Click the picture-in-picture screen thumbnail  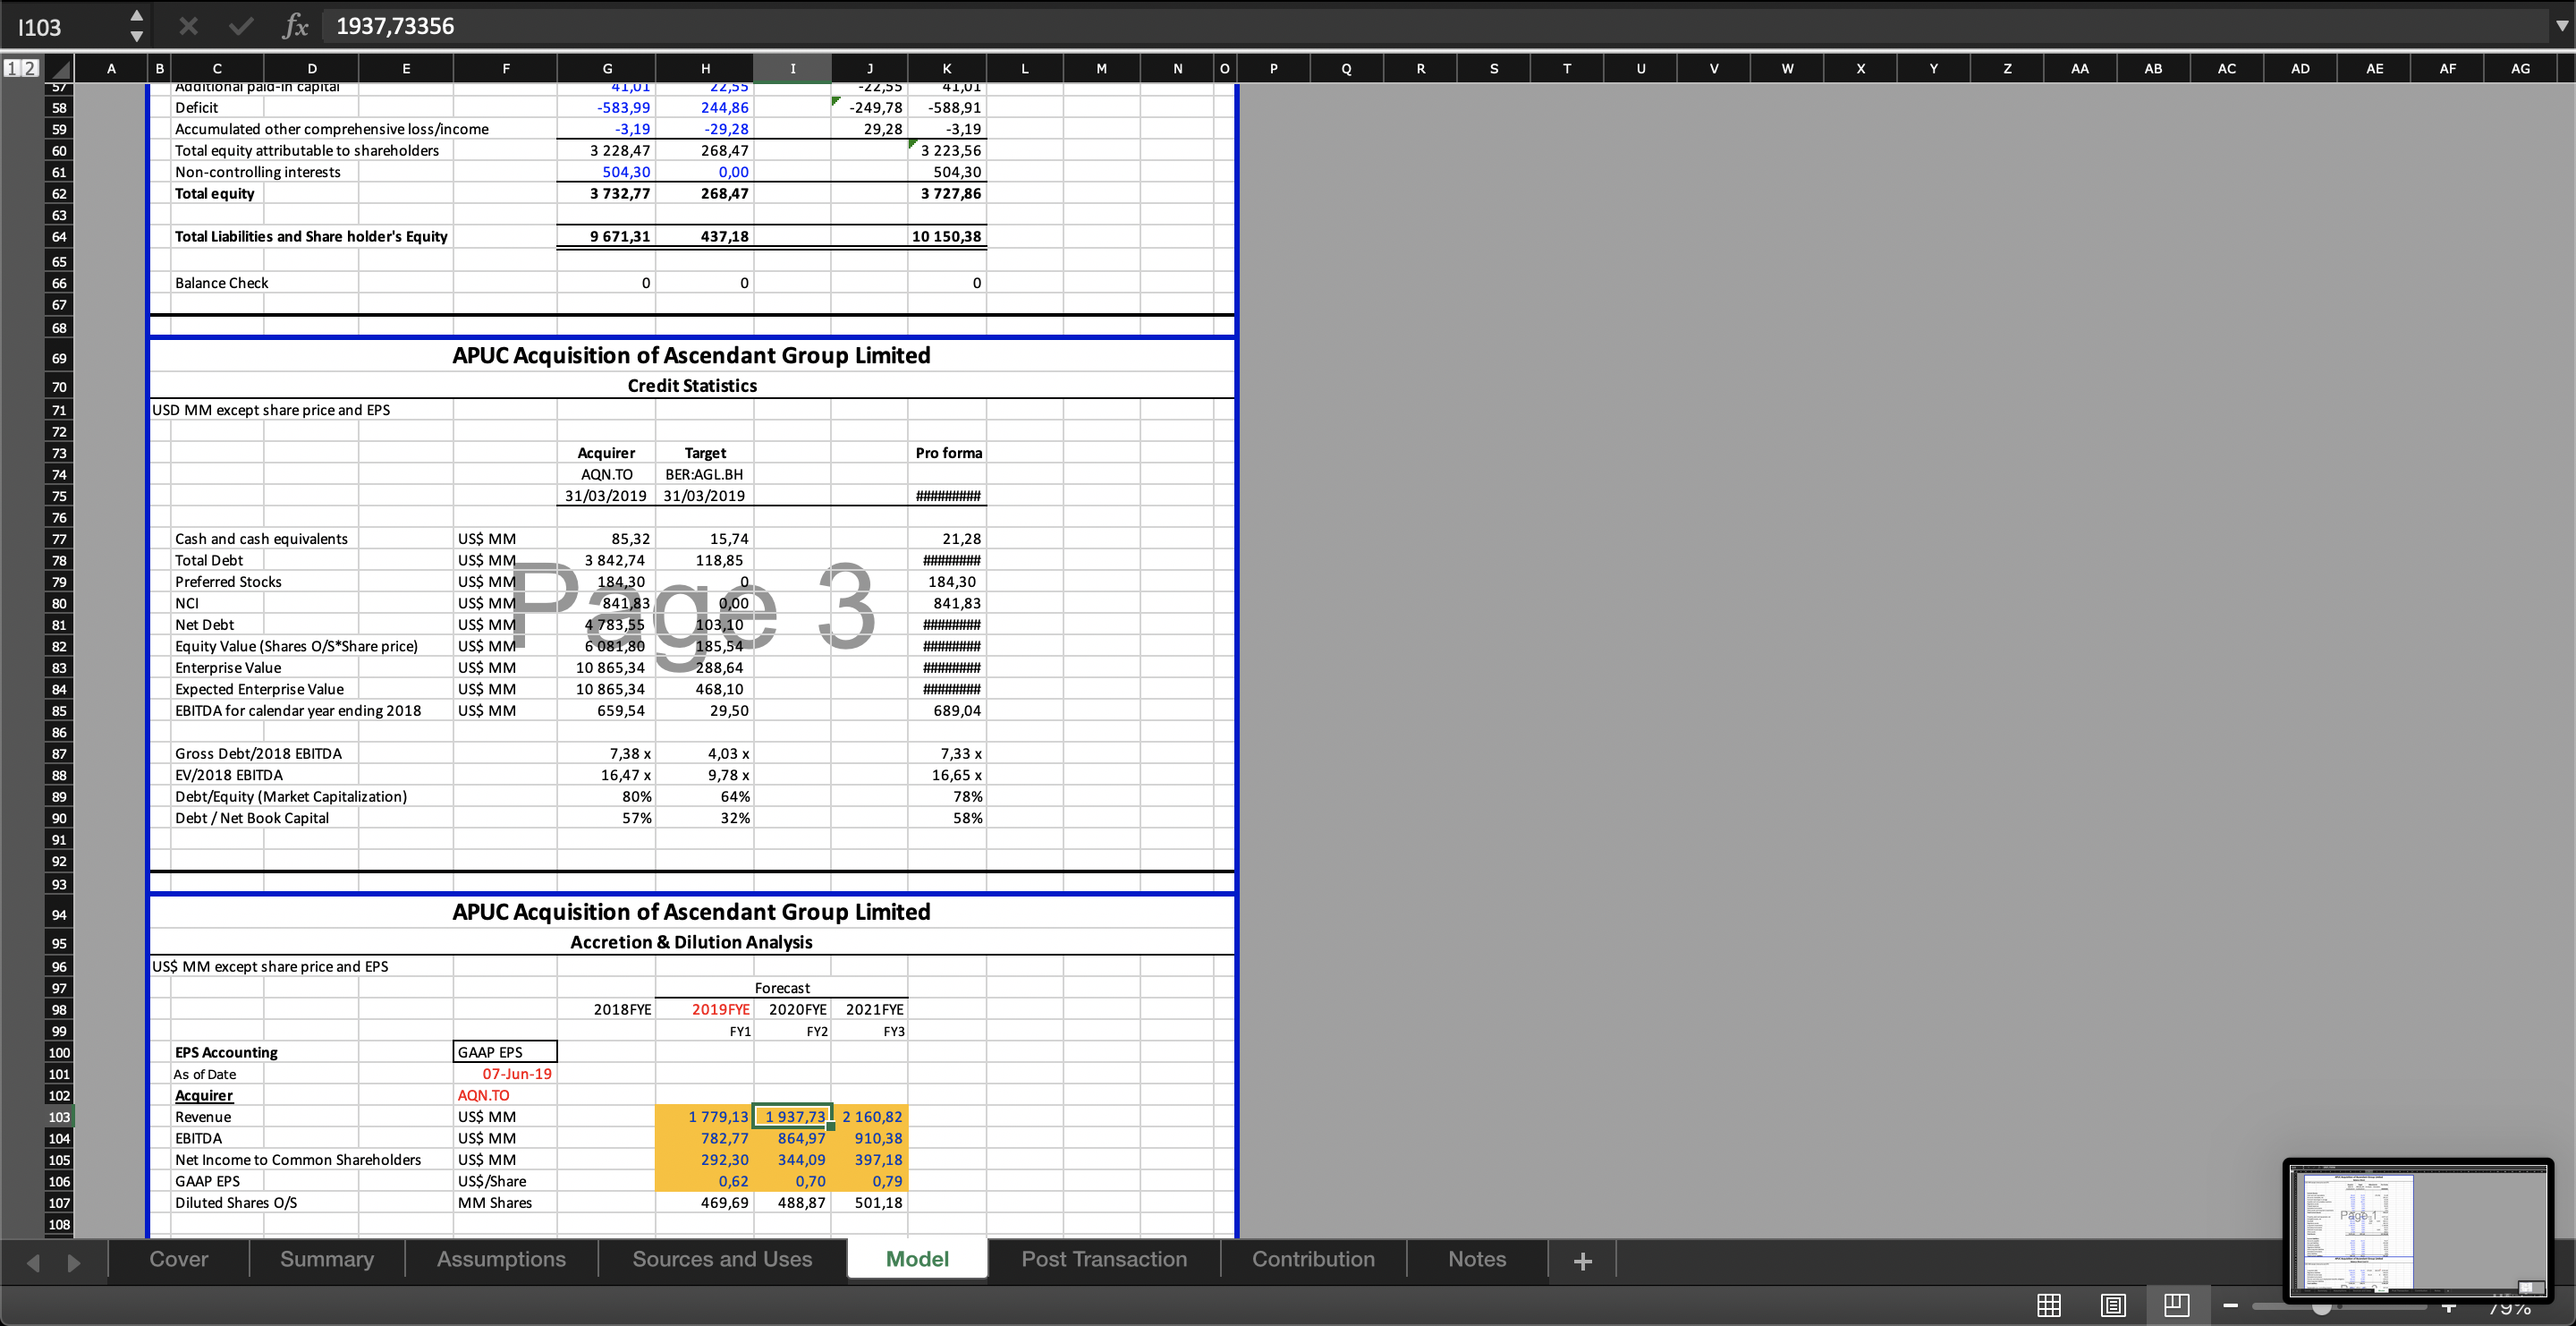[x=2418, y=1229]
